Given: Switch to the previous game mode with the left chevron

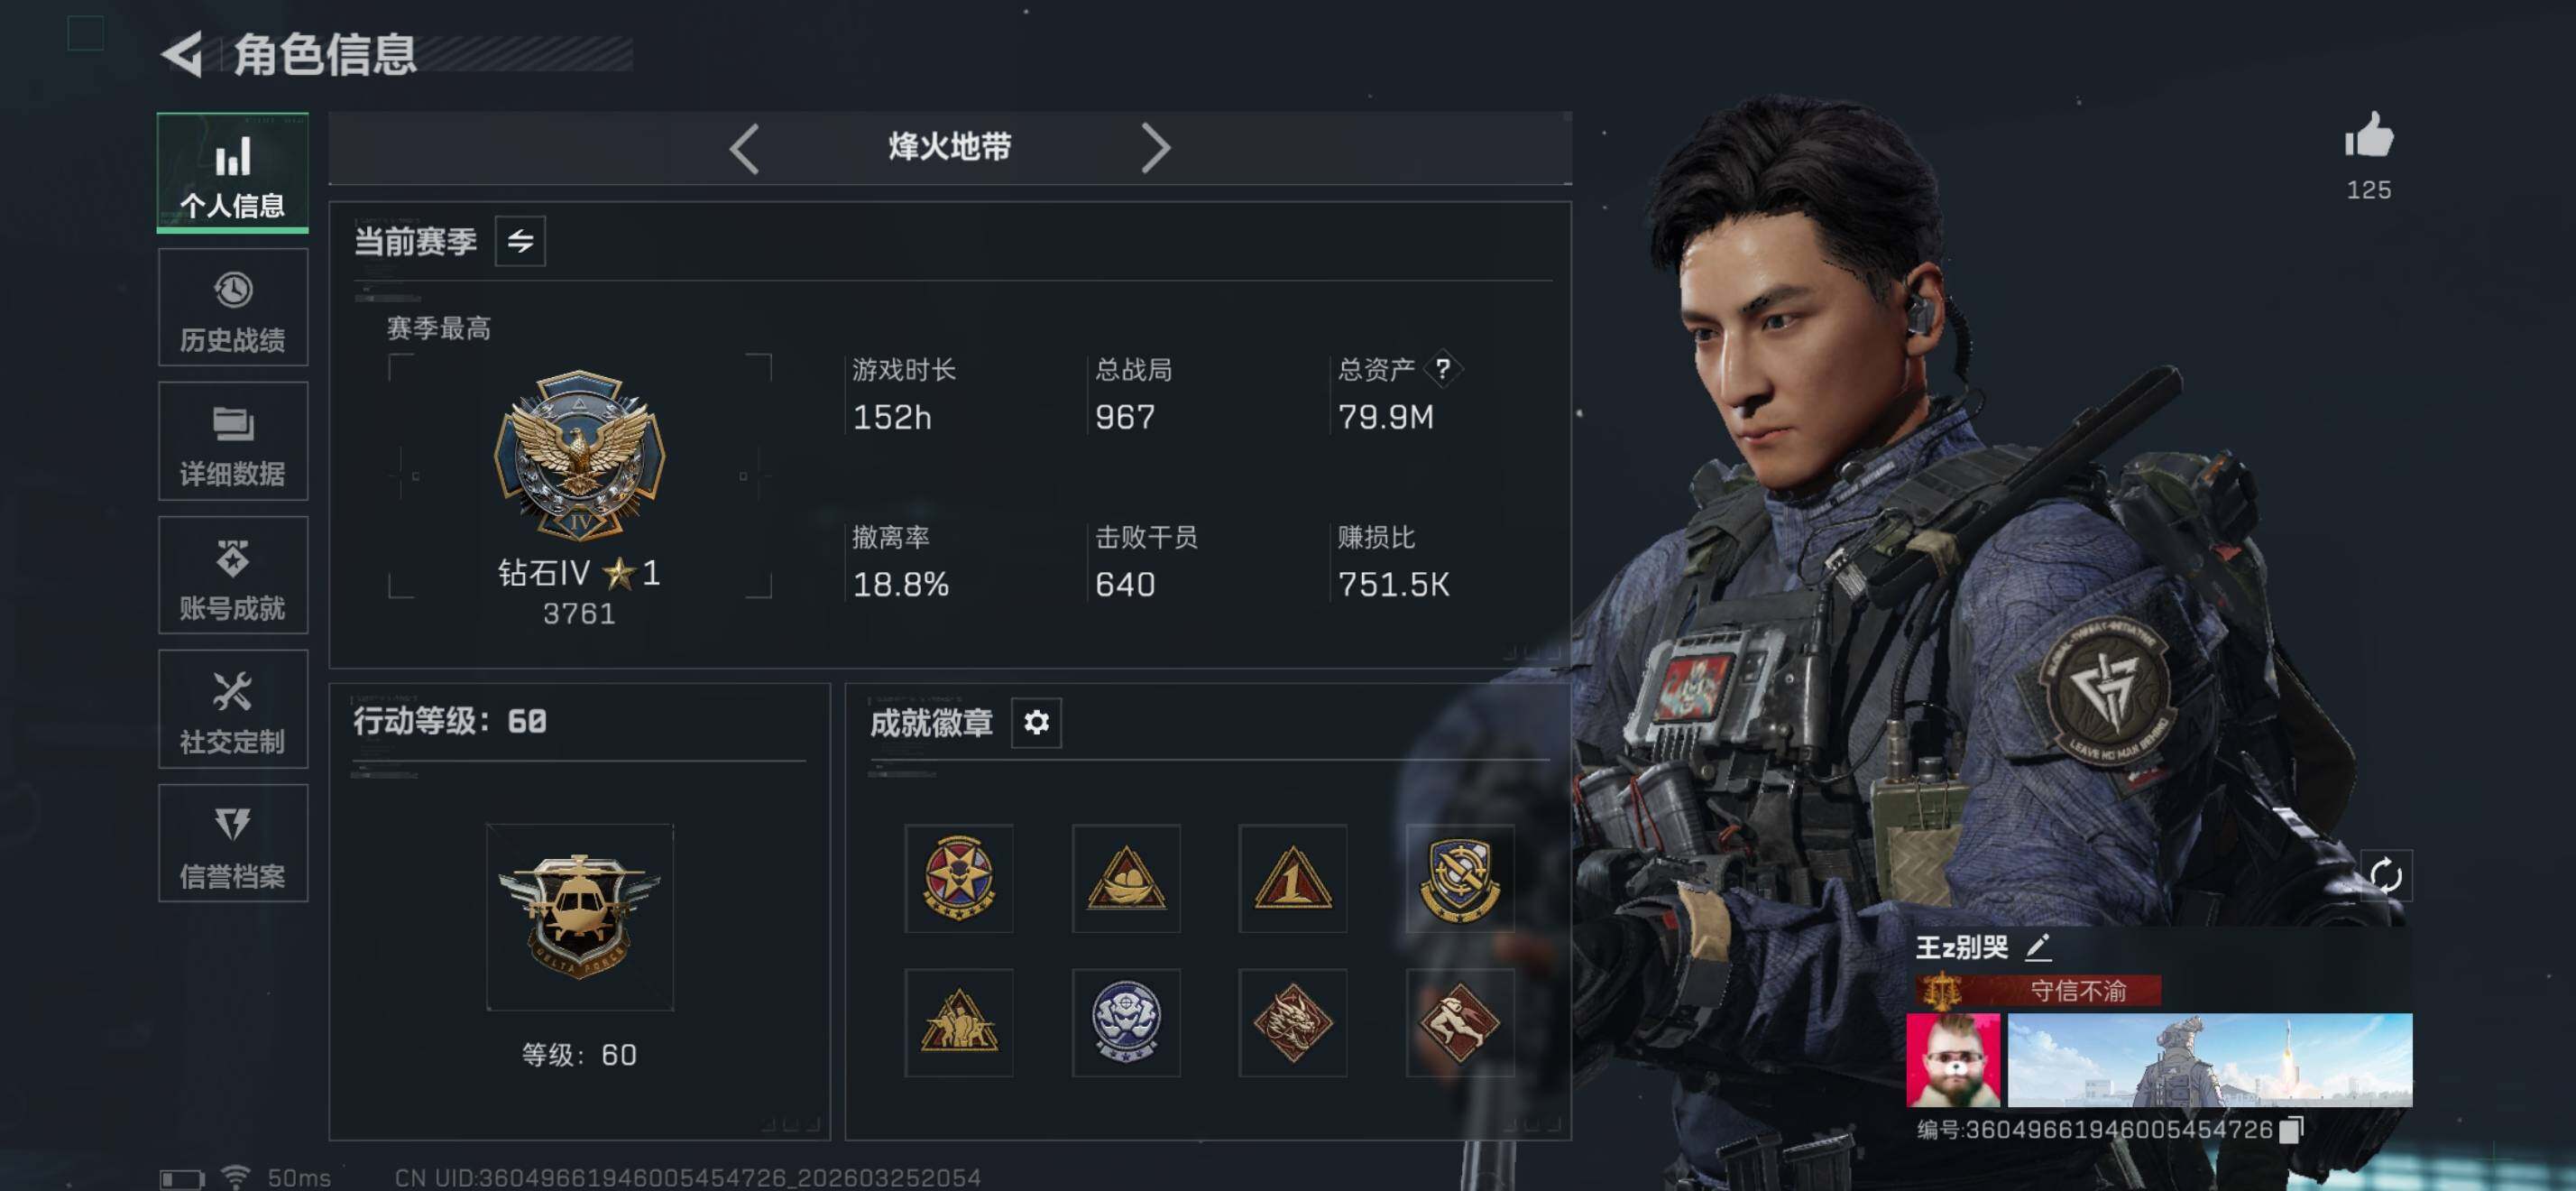Looking at the screenshot, I should pyautogui.click(x=744, y=149).
